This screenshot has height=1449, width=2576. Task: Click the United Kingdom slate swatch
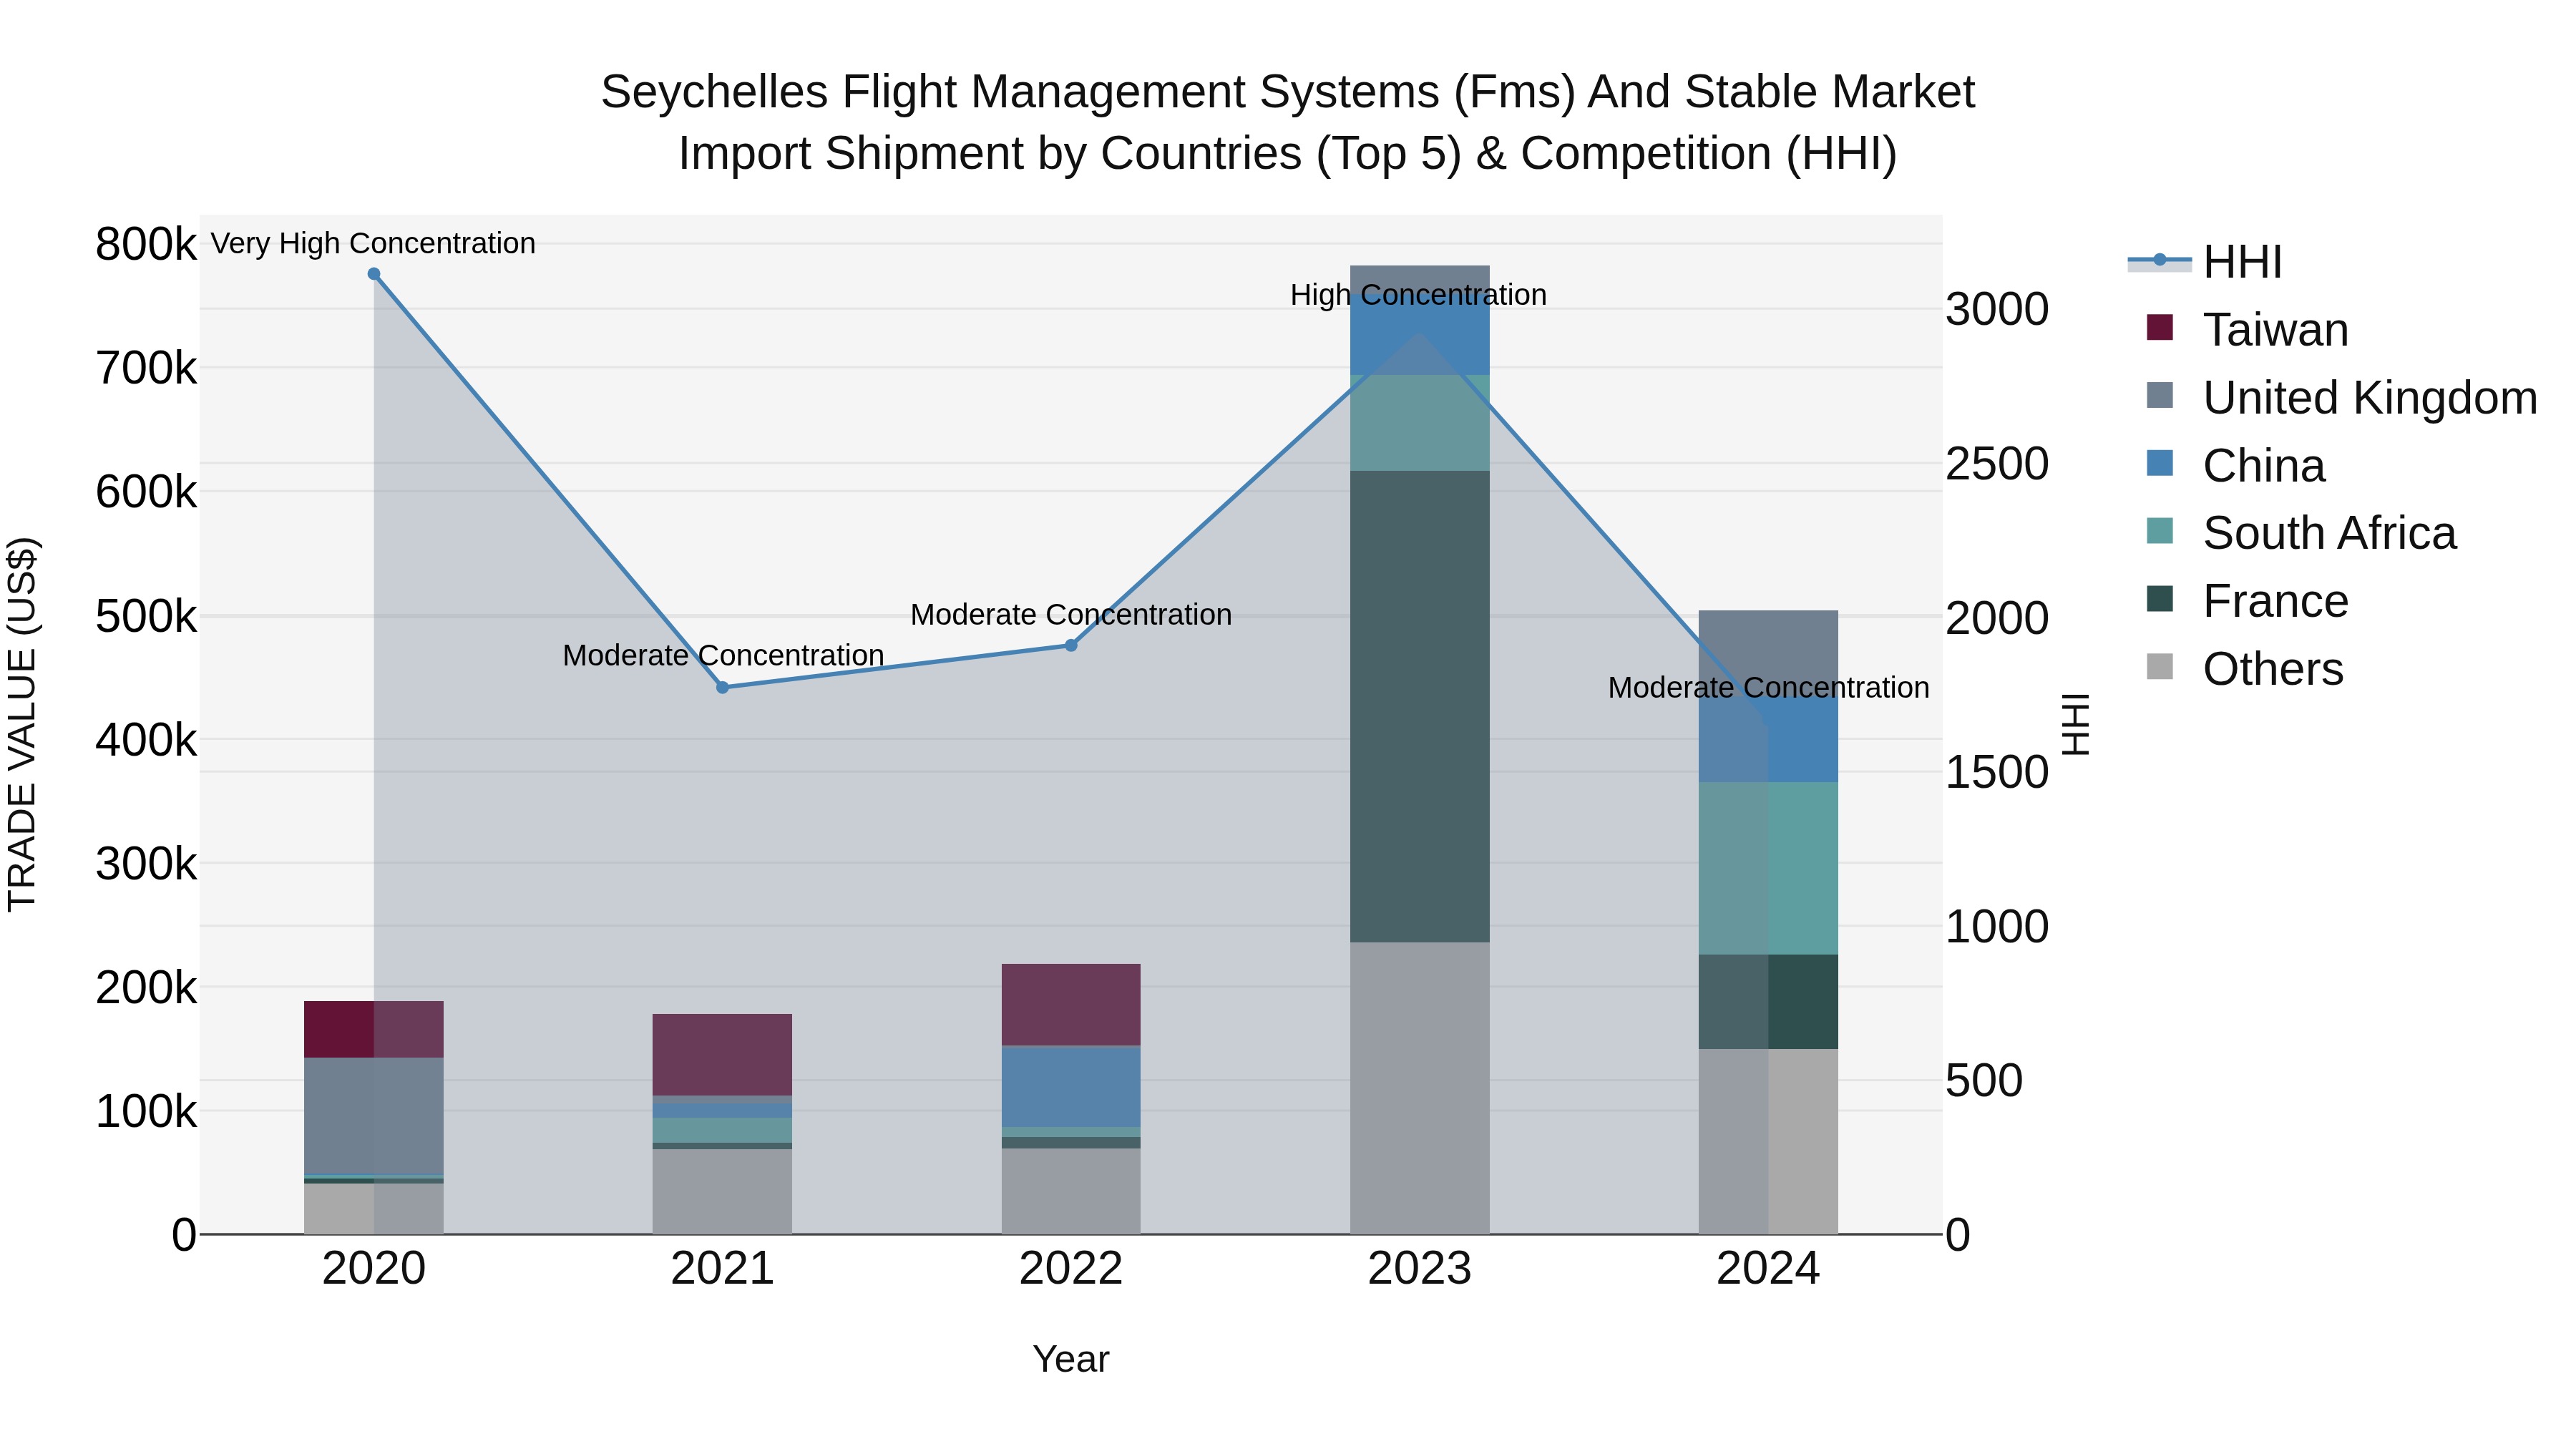tap(2160, 395)
